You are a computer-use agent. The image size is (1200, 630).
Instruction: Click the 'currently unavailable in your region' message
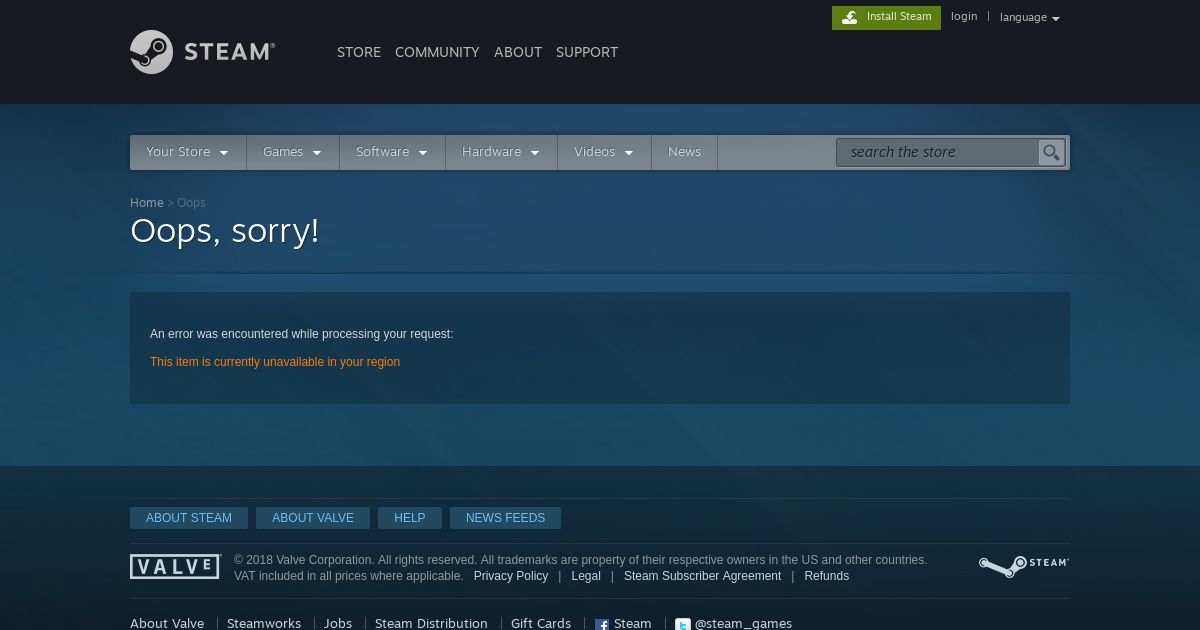[275, 362]
